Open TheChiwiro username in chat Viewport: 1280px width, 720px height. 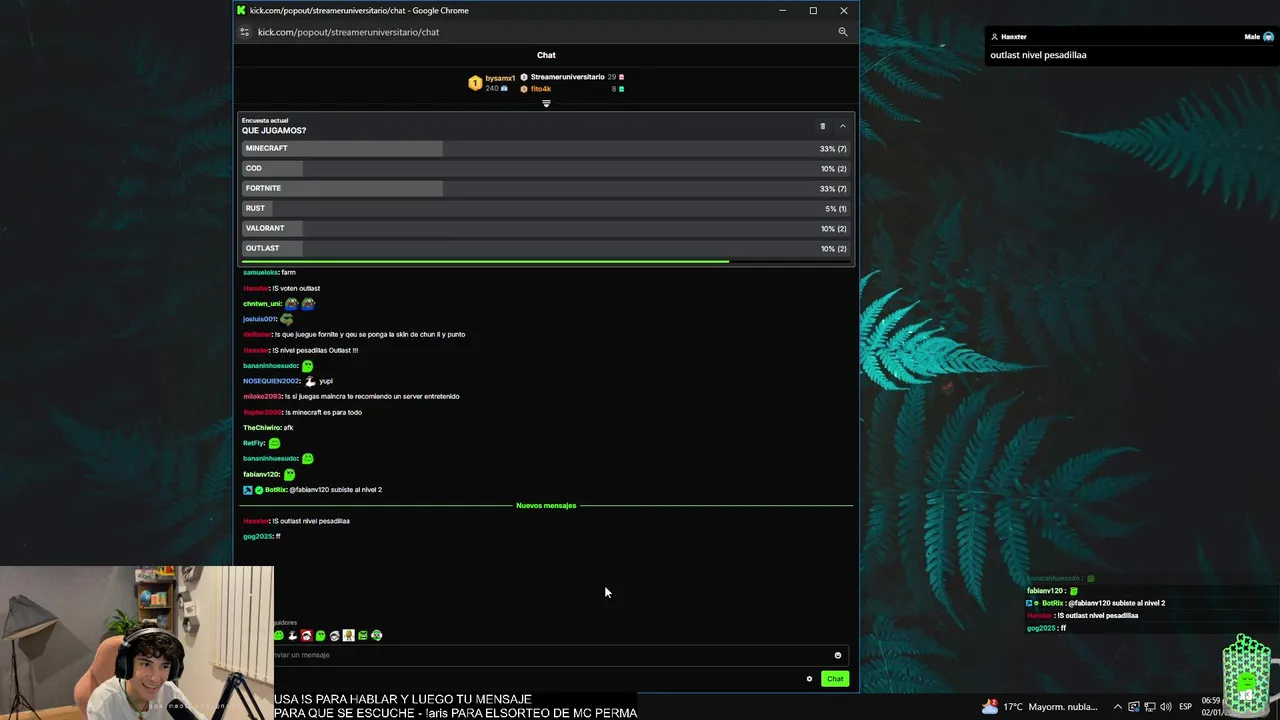click(262, 428)
